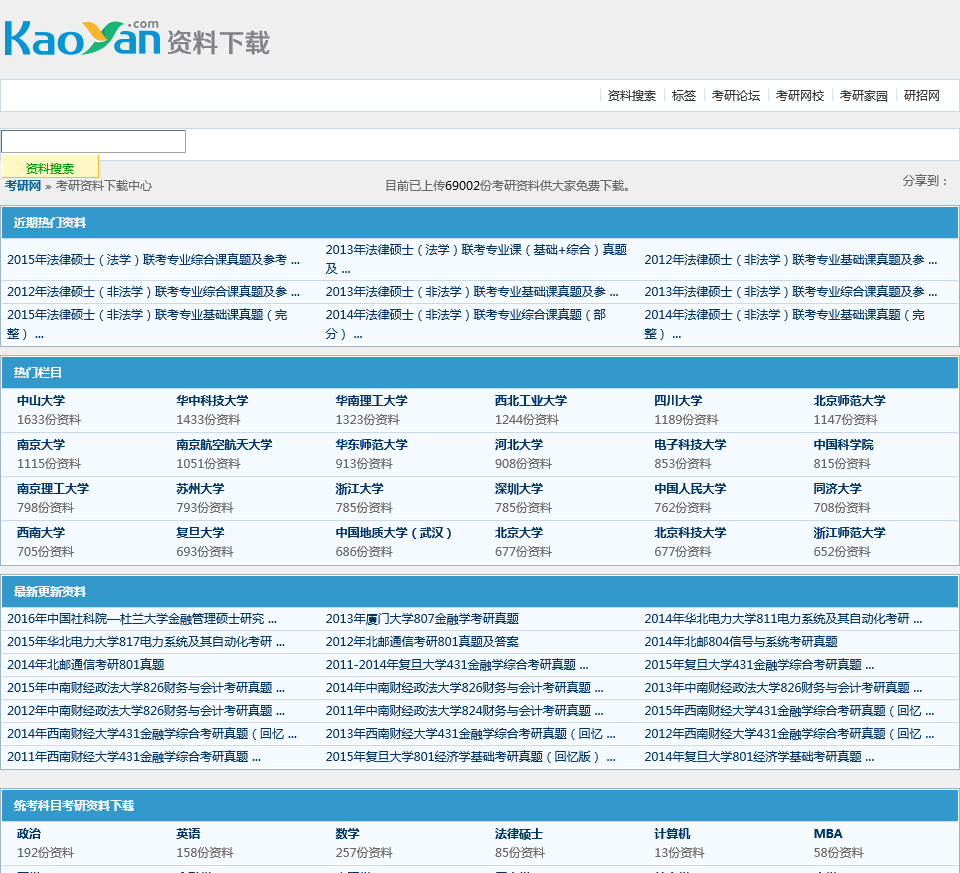Open 2013年法律硕士（法学）联考专业课（基础+综合）真题 link
This screenshot has width=960, height=873.
(476, 259)
